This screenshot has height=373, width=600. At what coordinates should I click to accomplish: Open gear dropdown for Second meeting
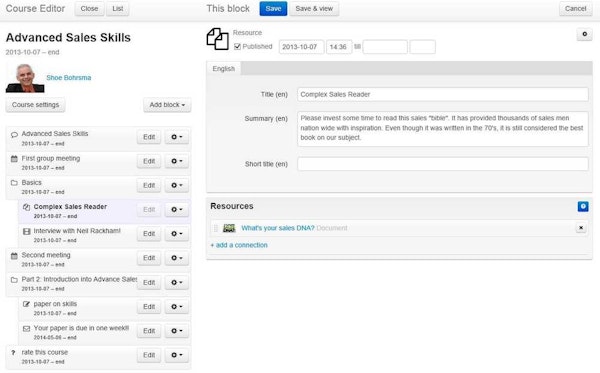[x=176, y=258]
